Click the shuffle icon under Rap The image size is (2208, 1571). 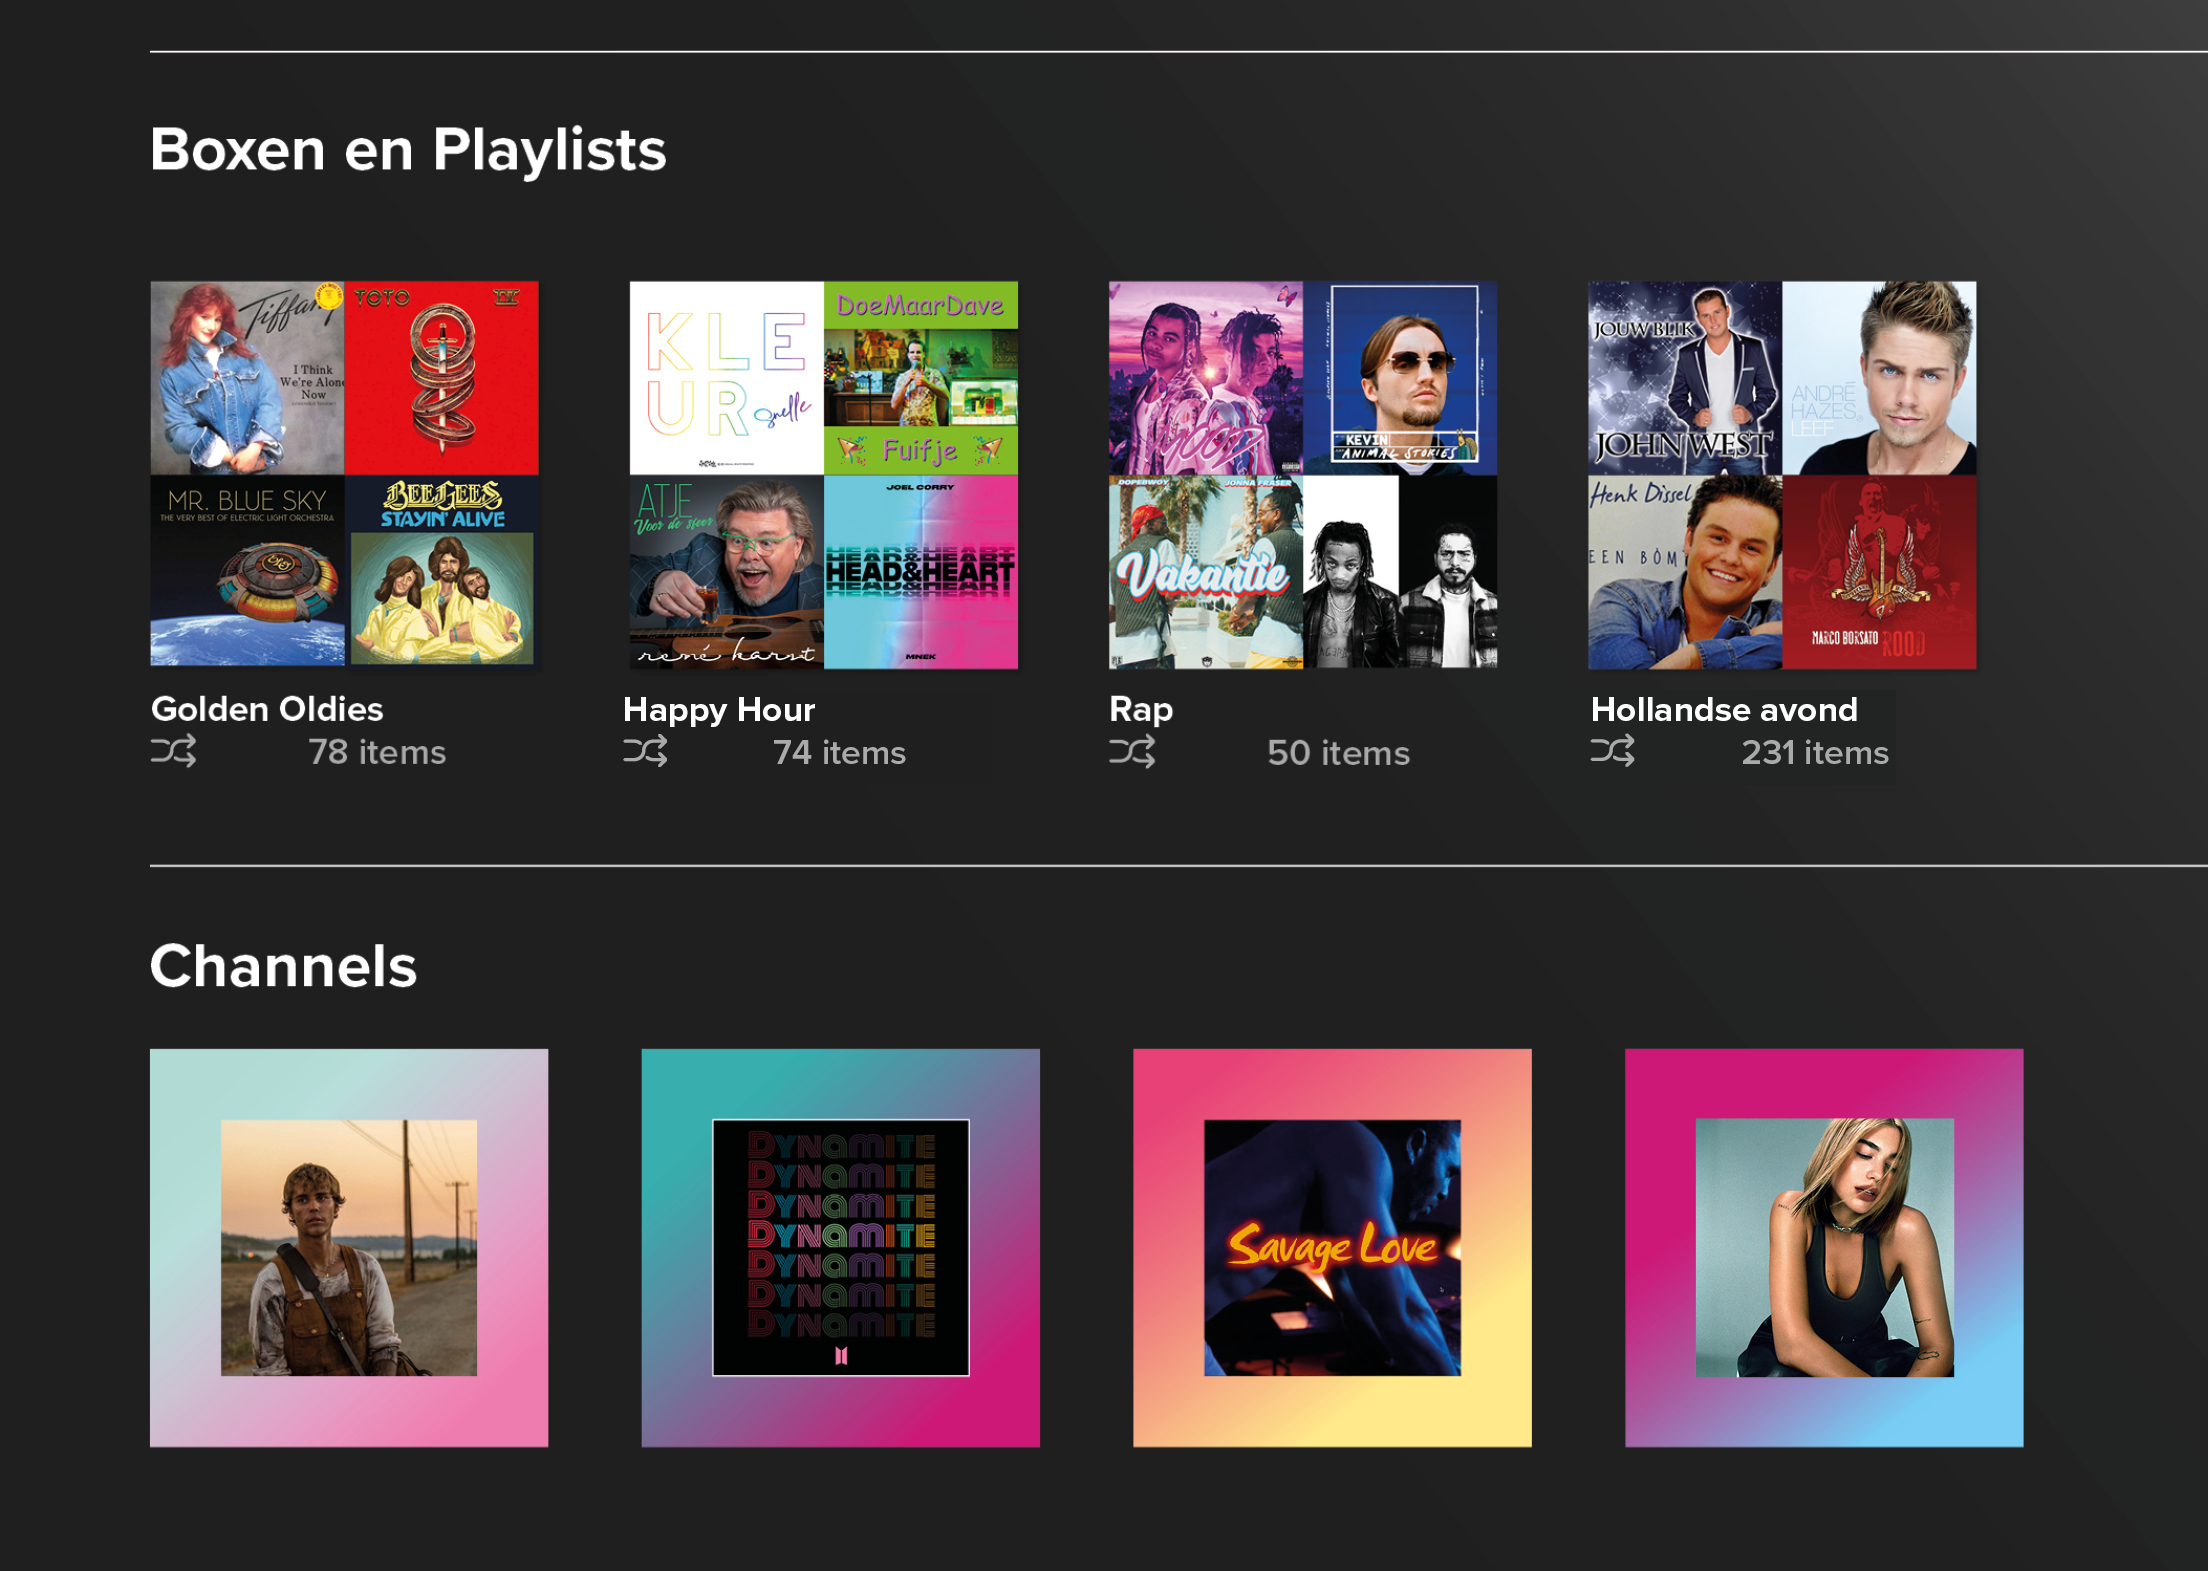point(1132,751)
